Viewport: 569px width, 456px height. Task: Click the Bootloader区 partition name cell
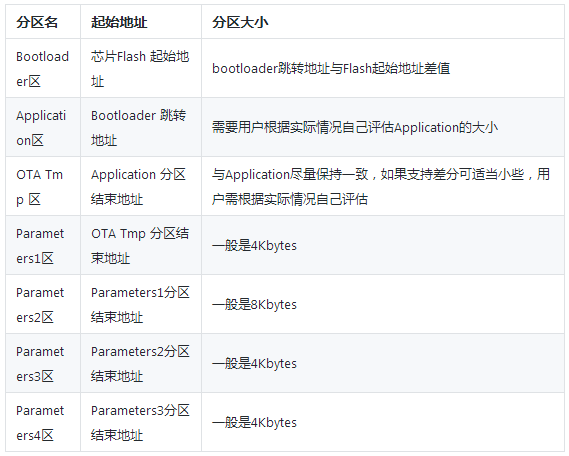coord(43,68)
